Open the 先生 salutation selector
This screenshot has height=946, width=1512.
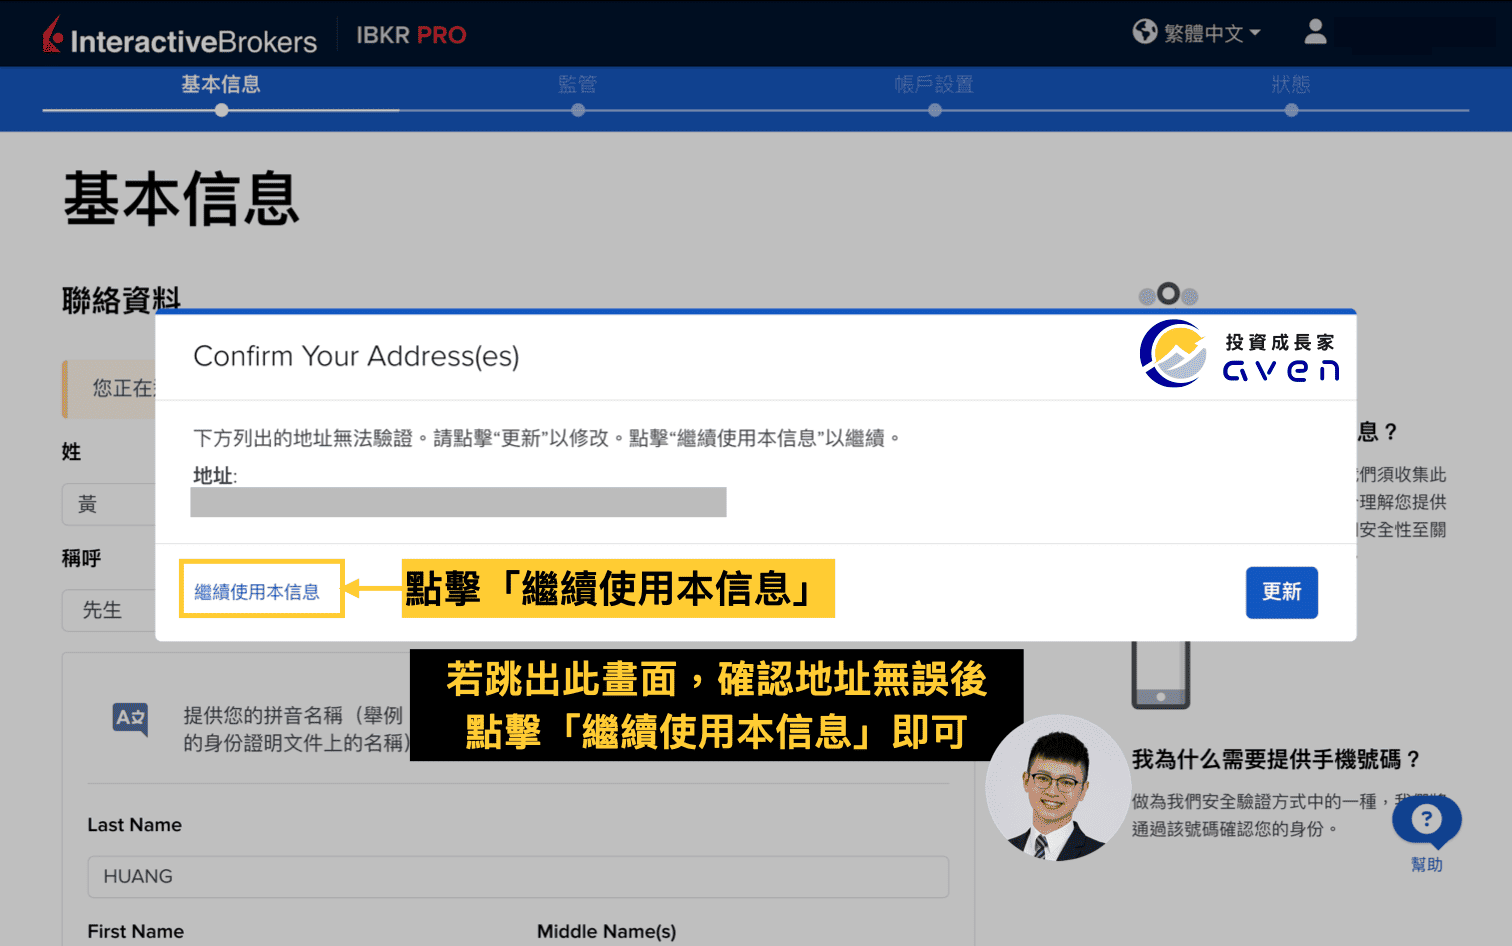[105, 610]
